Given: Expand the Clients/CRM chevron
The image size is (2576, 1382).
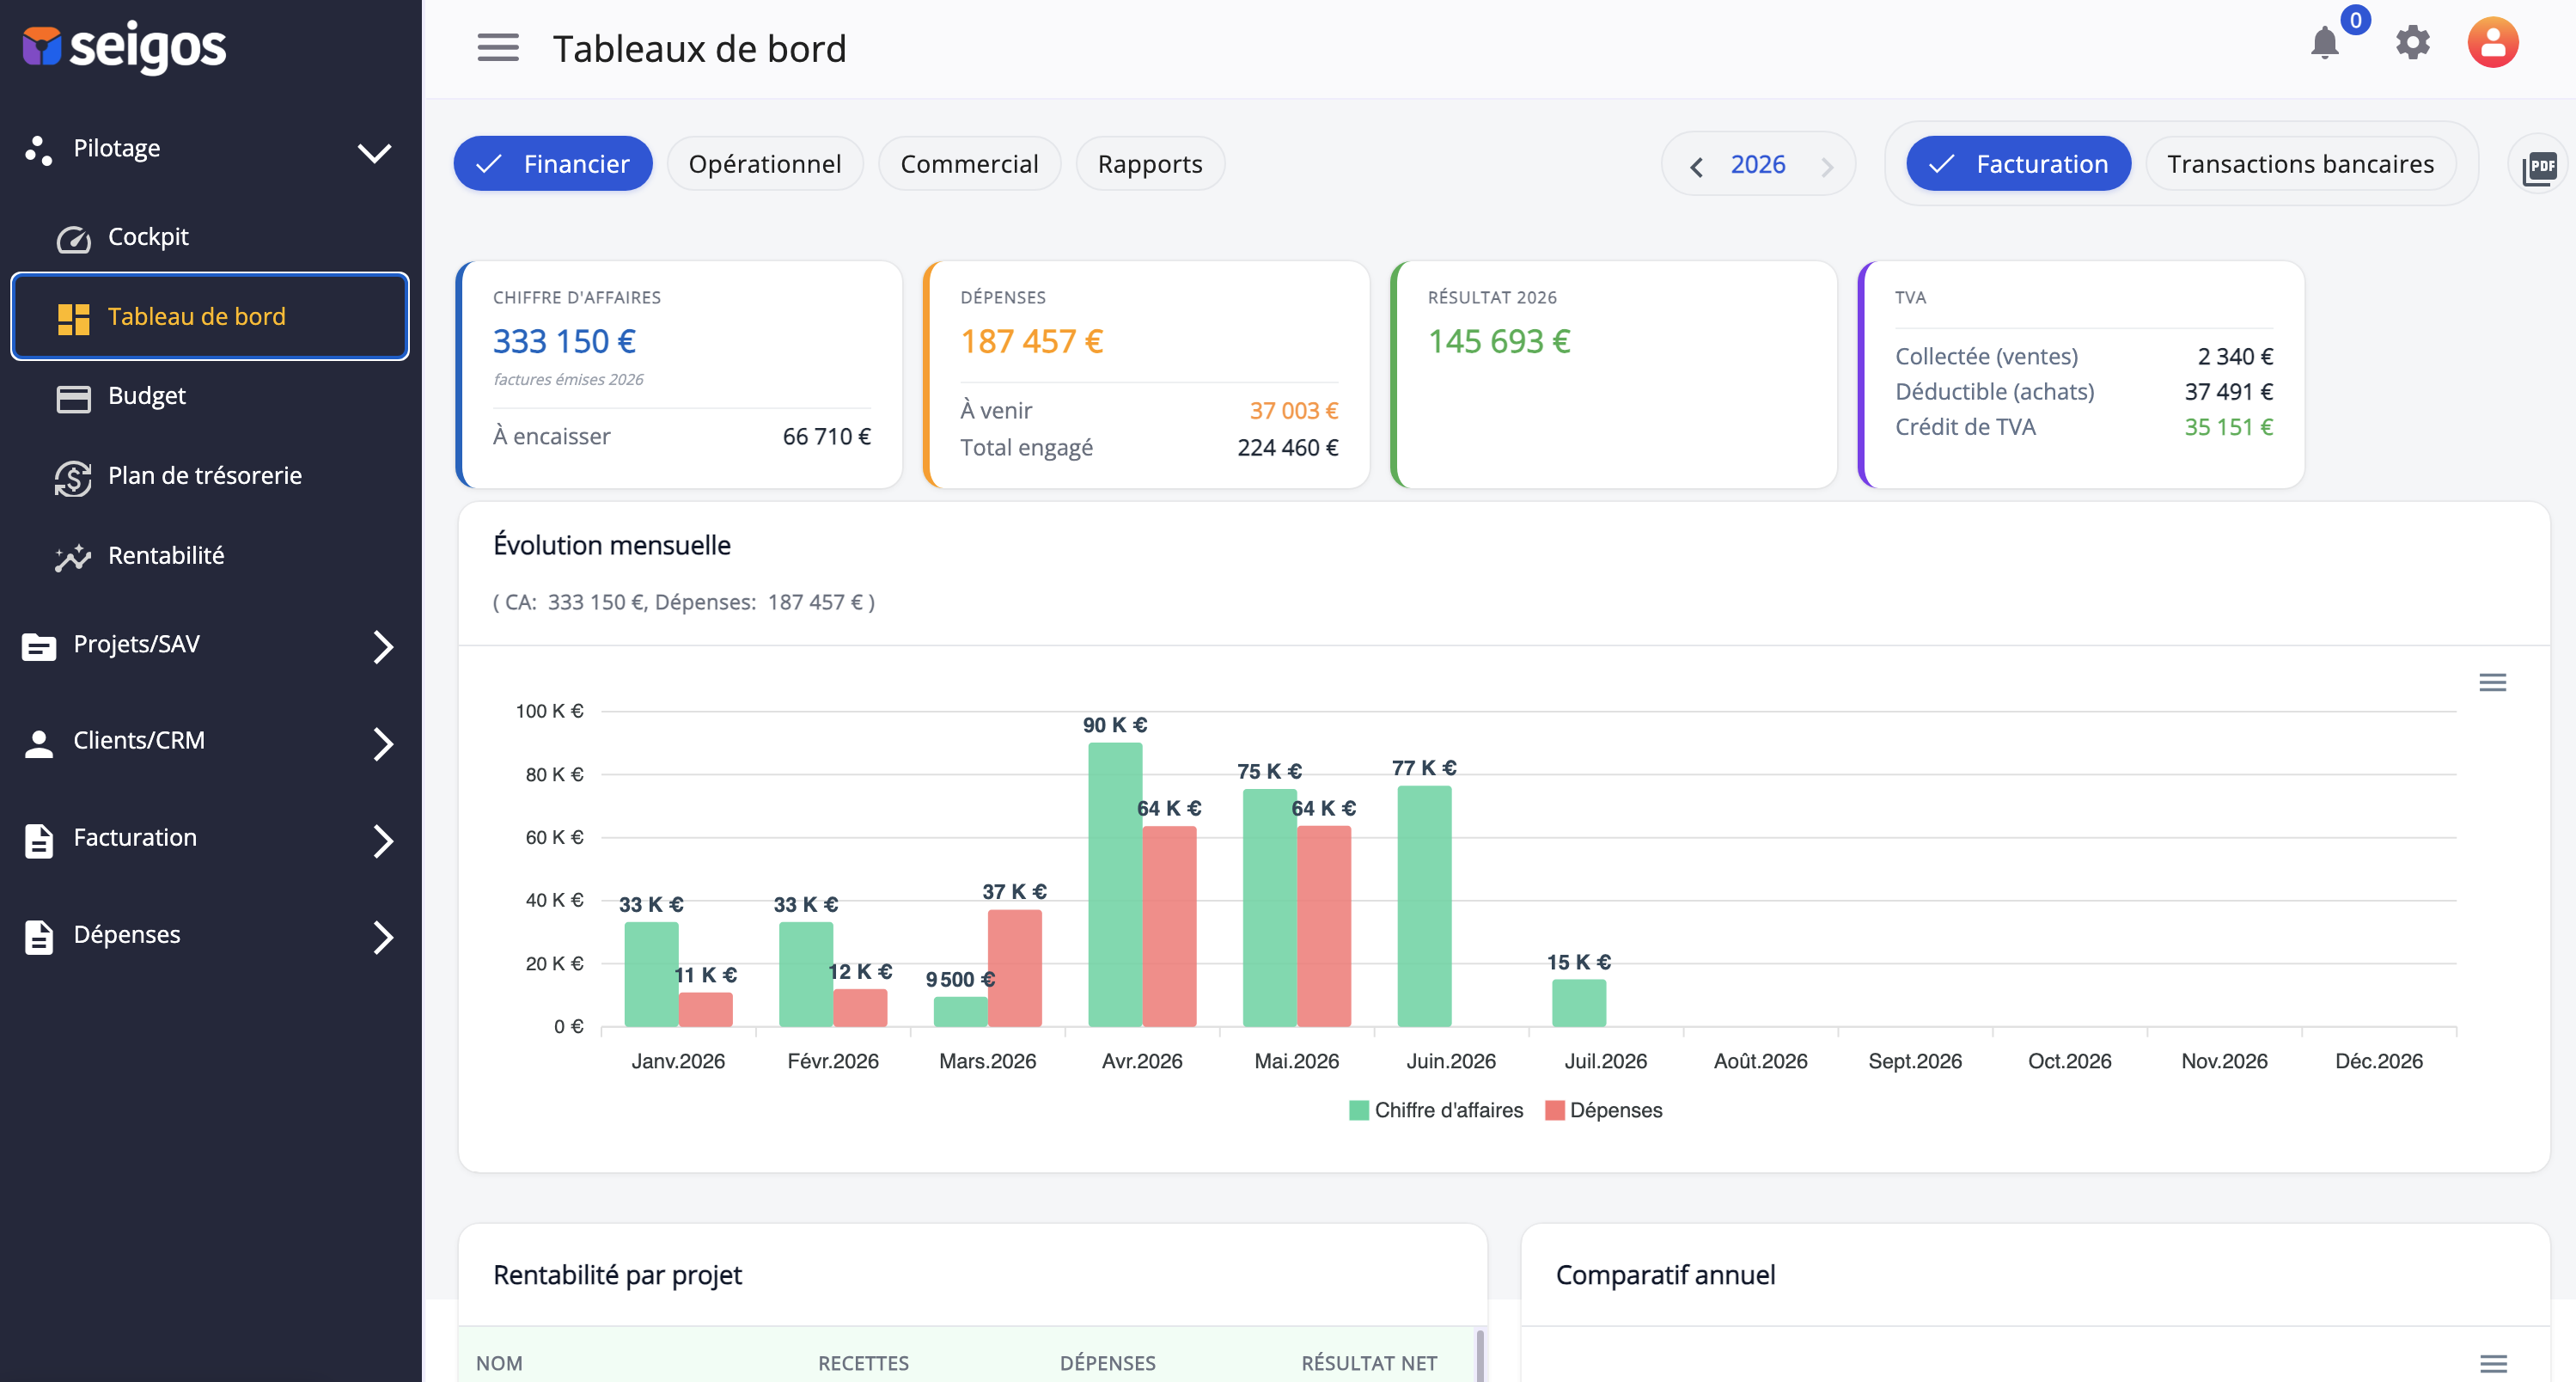Looking at the screenshot, I should tap(383, 743).
